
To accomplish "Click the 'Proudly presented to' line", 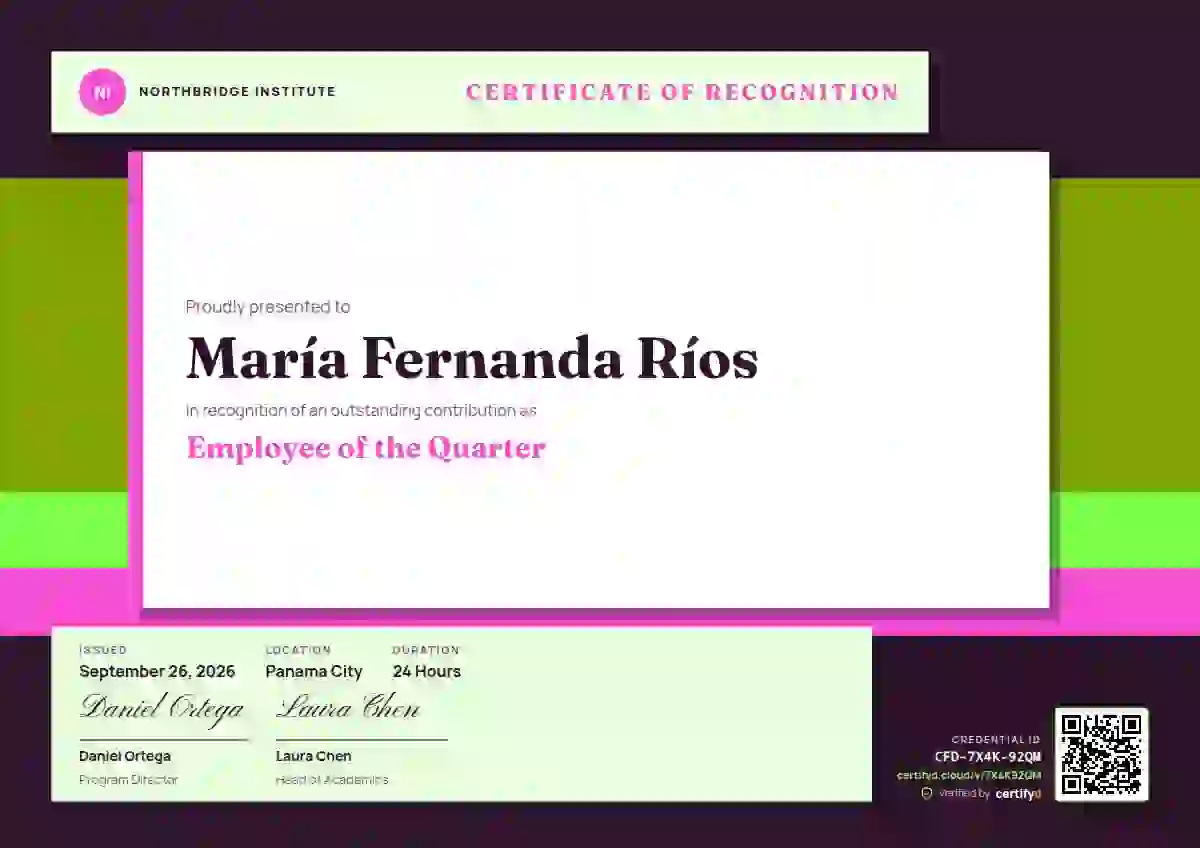I will point(268,307).
